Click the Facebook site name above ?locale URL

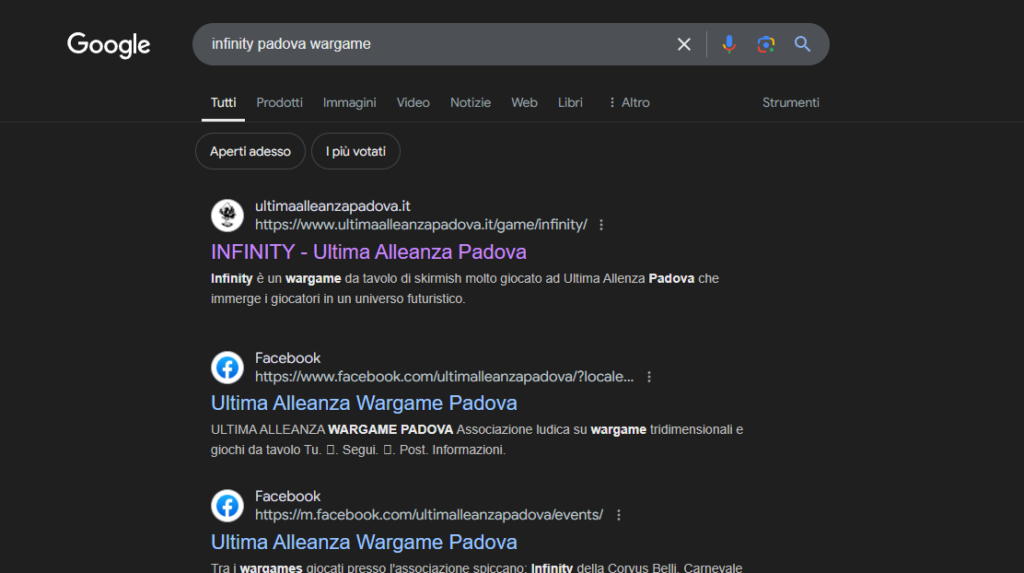pos(287,358)
